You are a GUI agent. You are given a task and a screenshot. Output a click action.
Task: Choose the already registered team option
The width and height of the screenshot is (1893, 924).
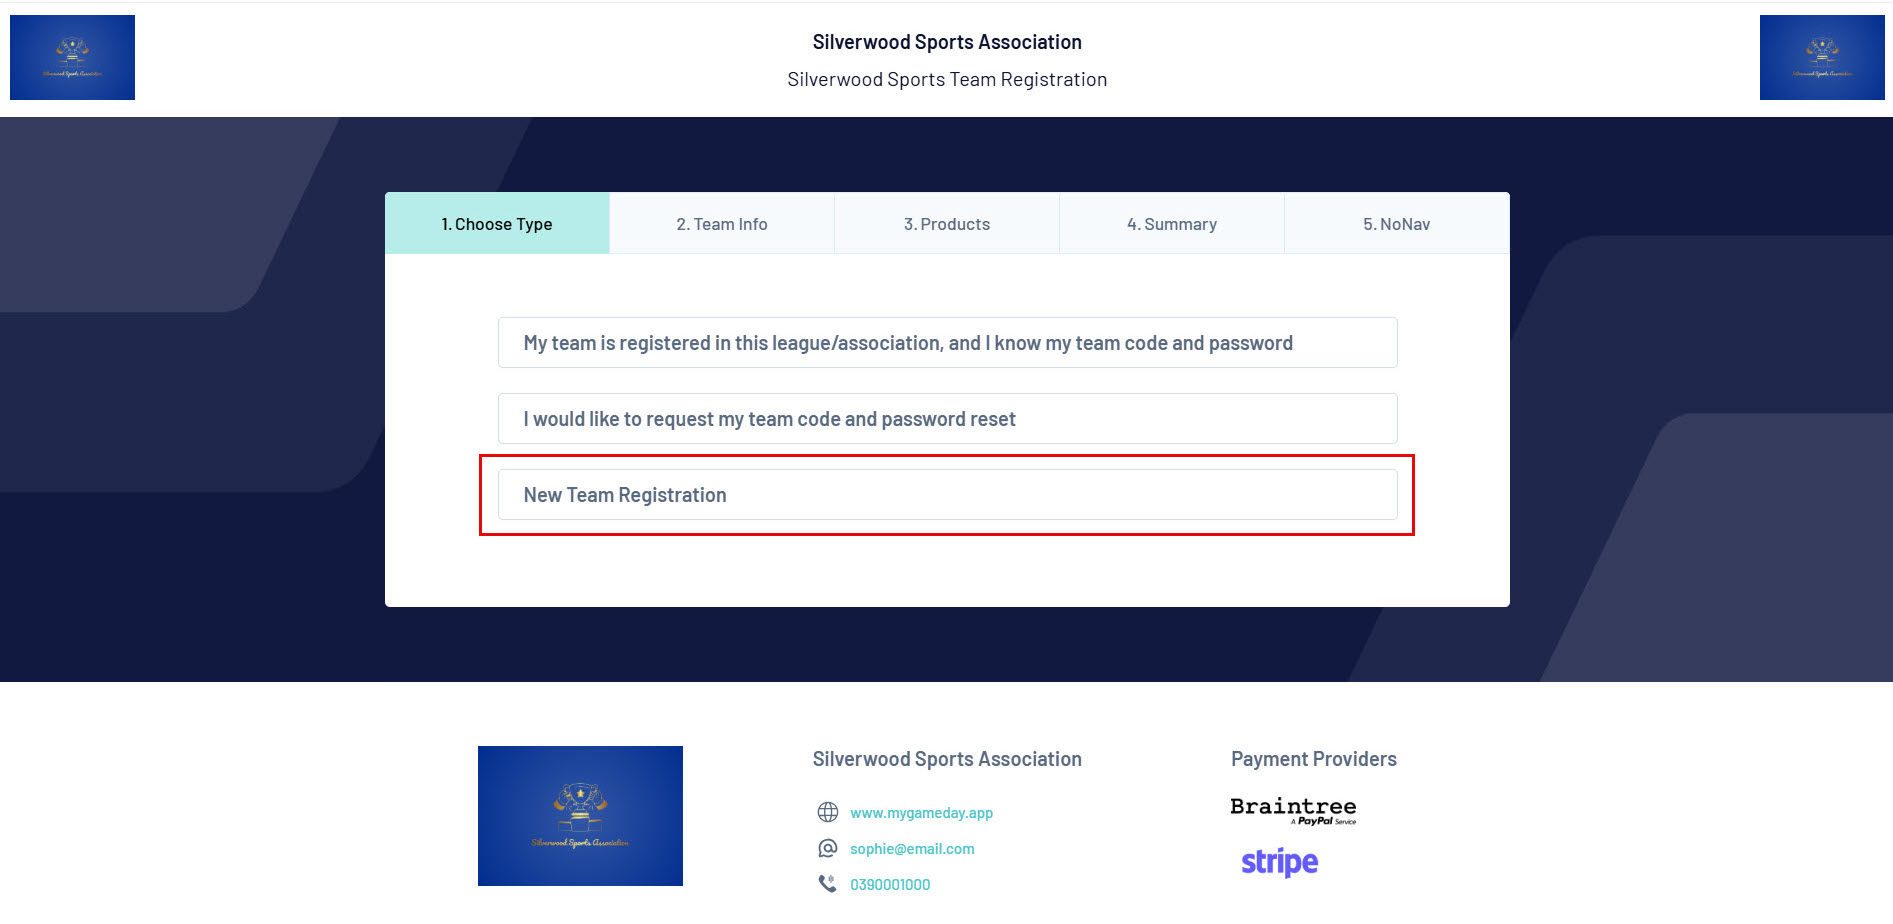coord(947,343)
